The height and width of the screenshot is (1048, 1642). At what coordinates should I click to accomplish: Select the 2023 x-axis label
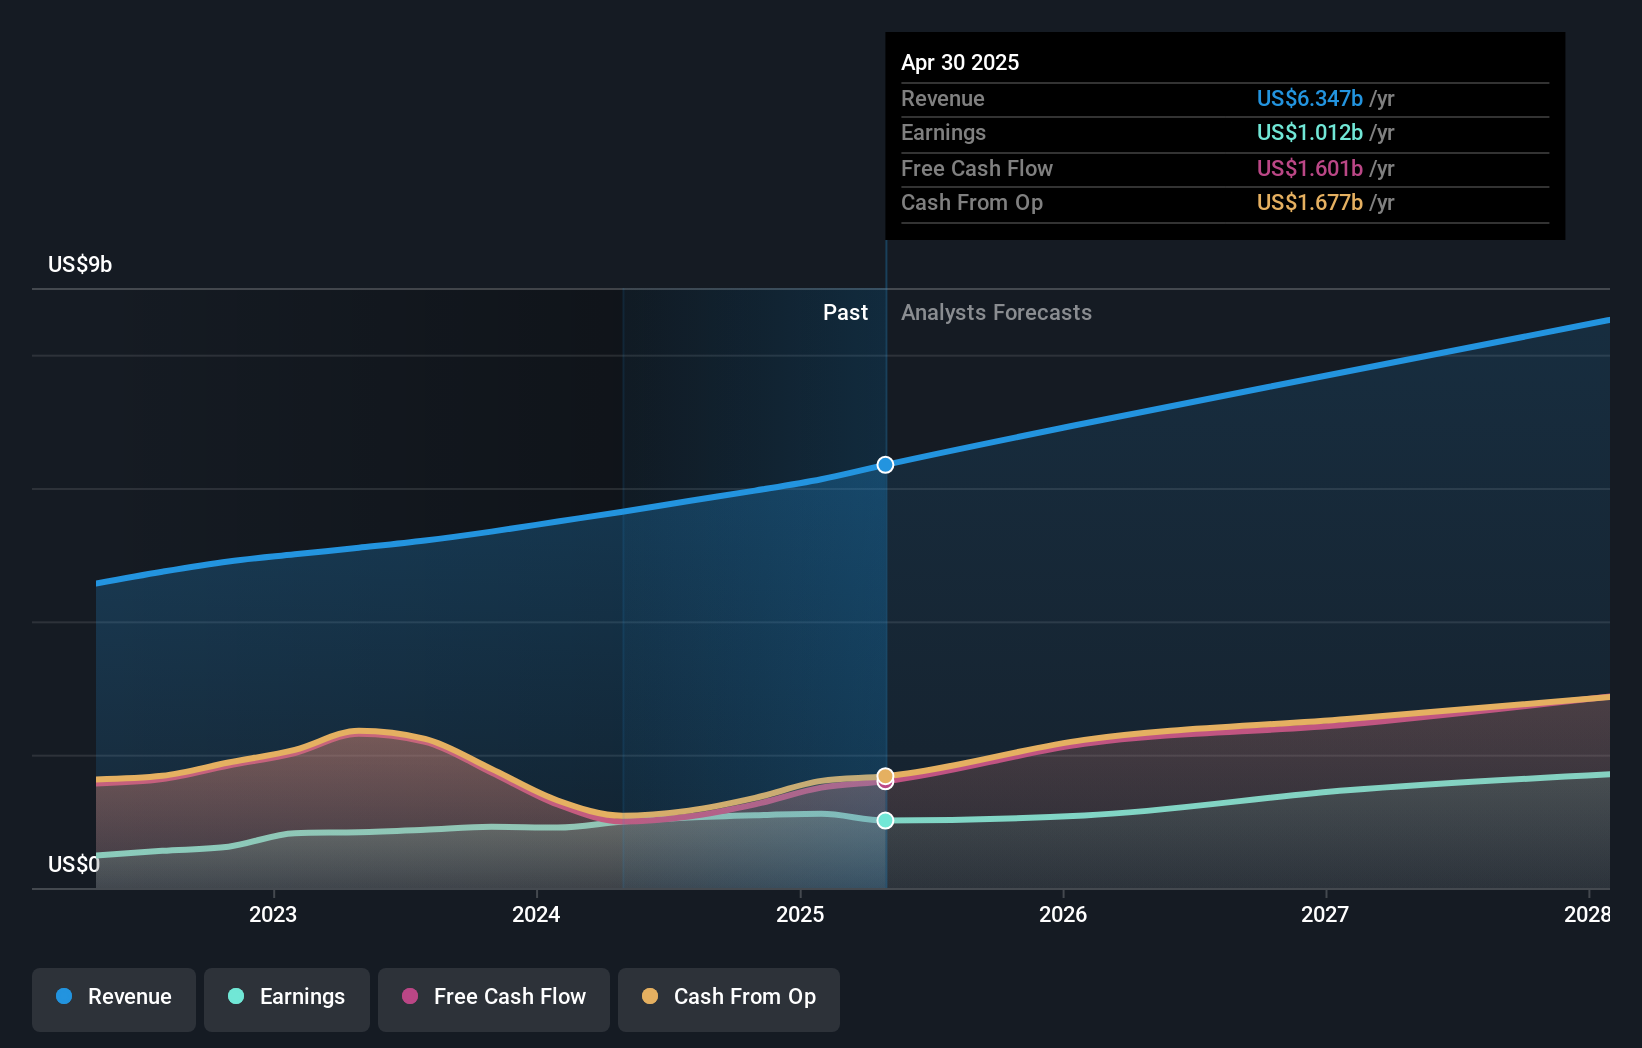point(273,914)
